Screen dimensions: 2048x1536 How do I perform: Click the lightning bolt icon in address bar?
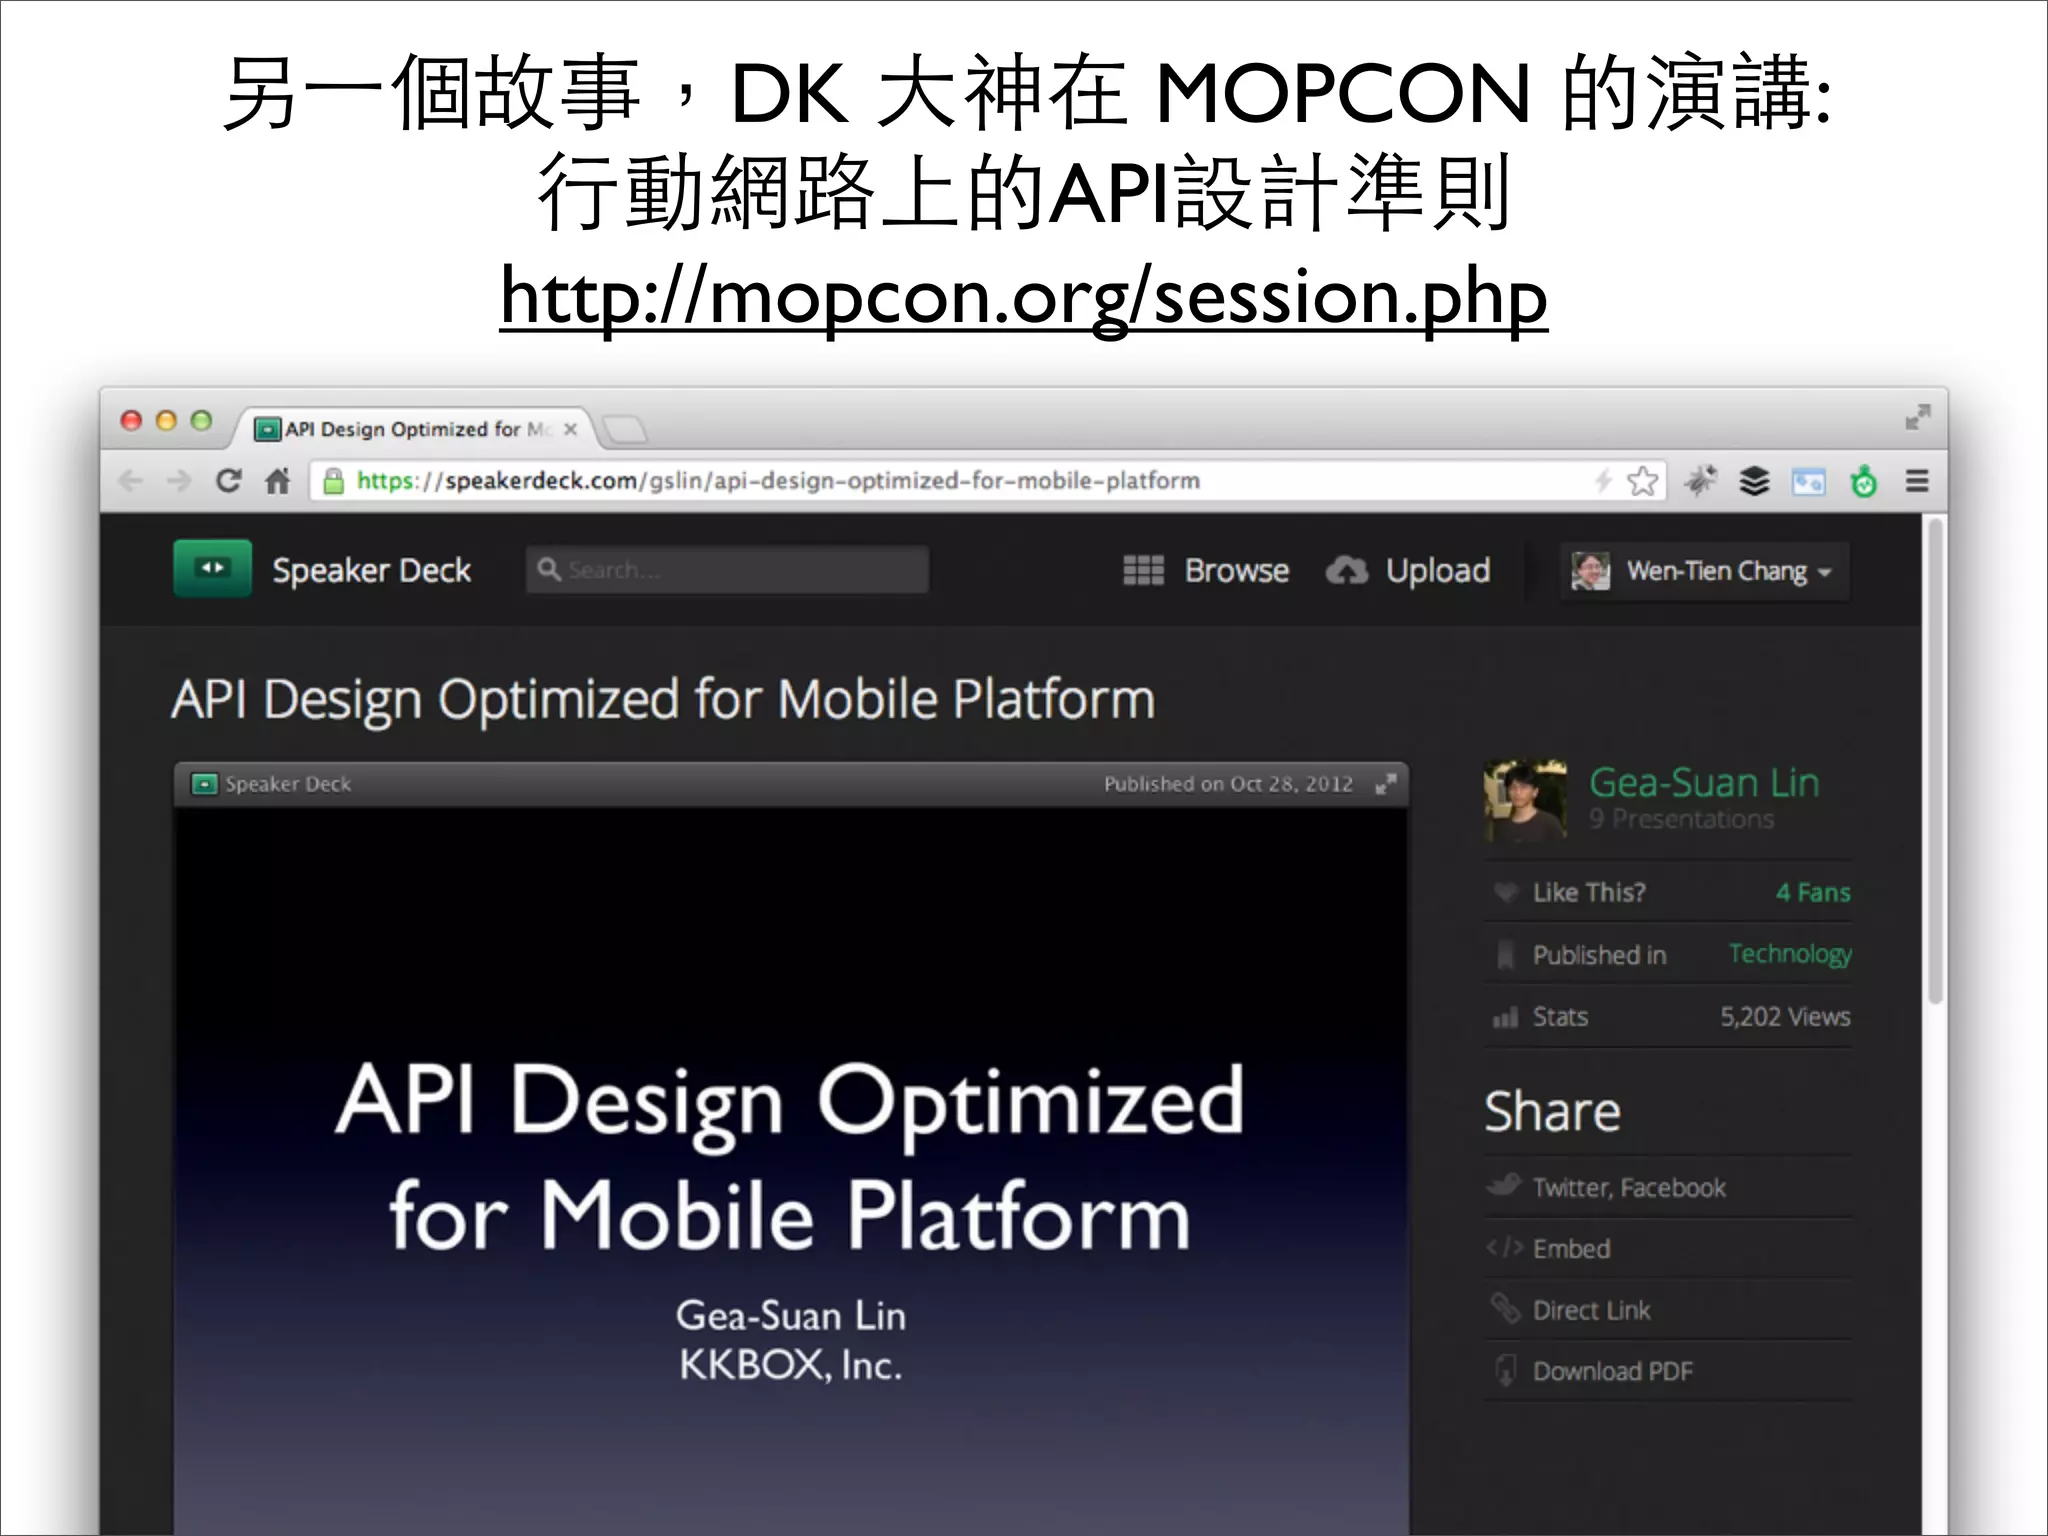(x=1603, y=481)
